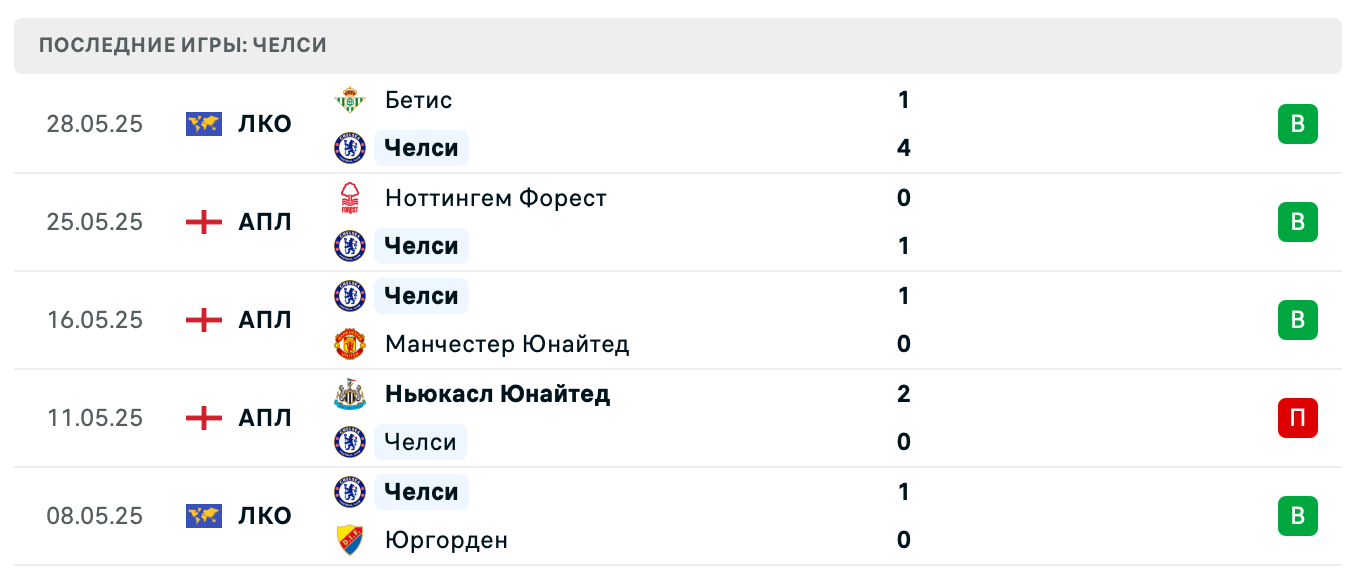Screen dimensions: 1358x580
Task: Click the England flag icon for 25.05.25
Action: 204,222
